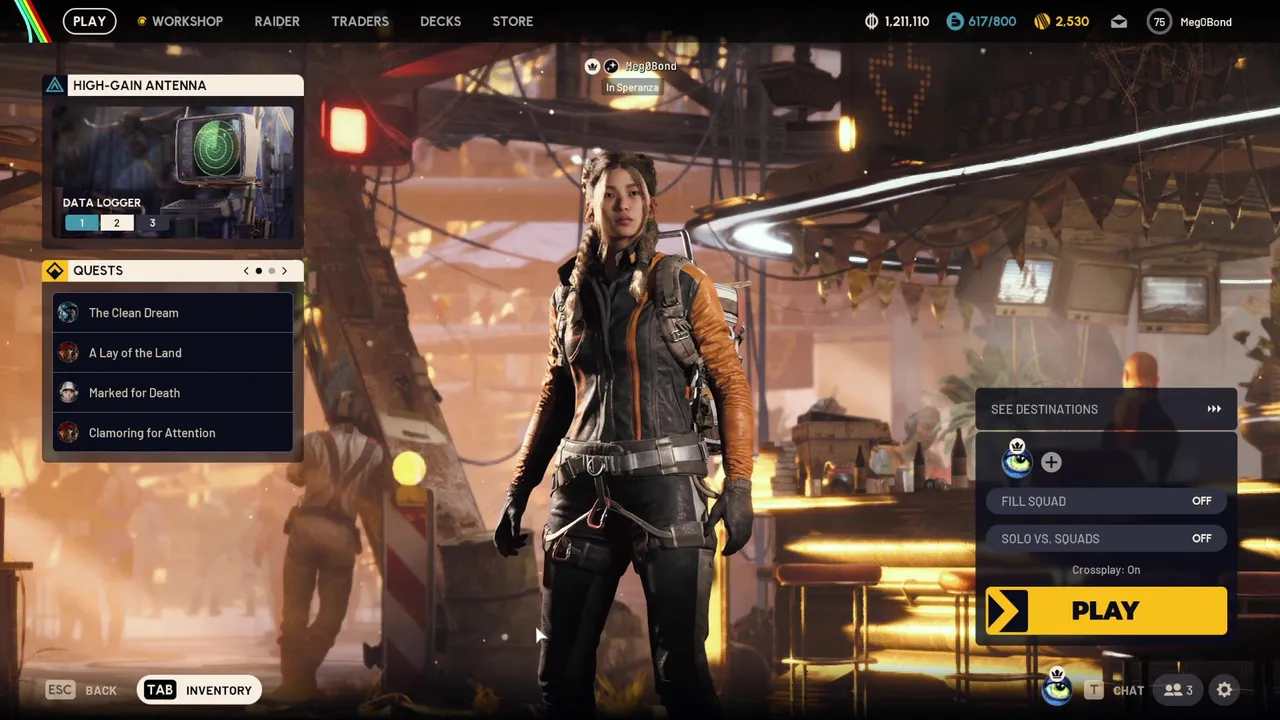Click the platform icon beside Meg0Bond nameplate
Image resolution: width=1280 pixels, height=720 pixels.
(611, 66)
